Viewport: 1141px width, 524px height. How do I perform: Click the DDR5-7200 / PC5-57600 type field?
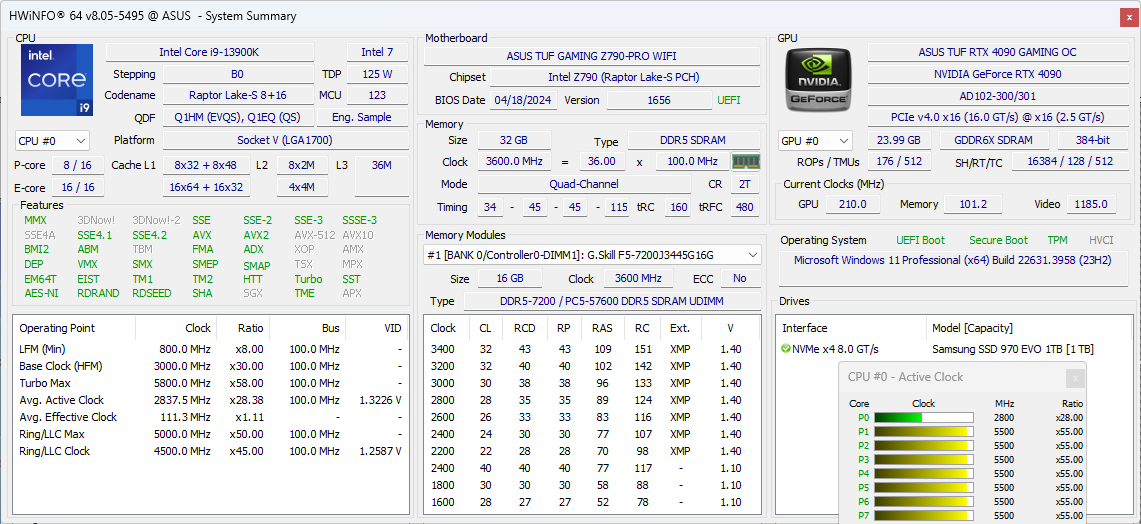point(613,301)
